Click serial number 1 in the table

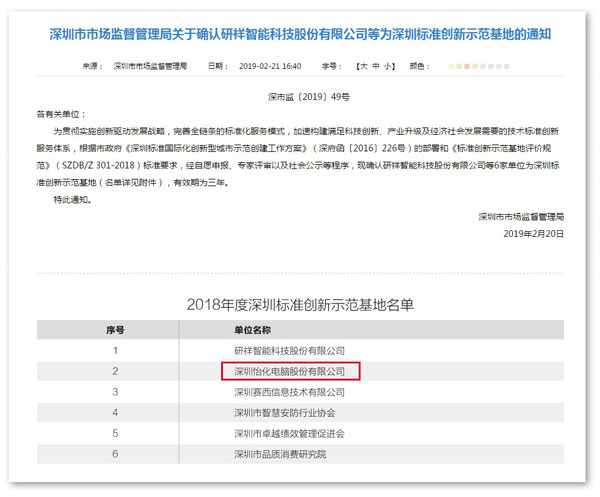(115, 350)
